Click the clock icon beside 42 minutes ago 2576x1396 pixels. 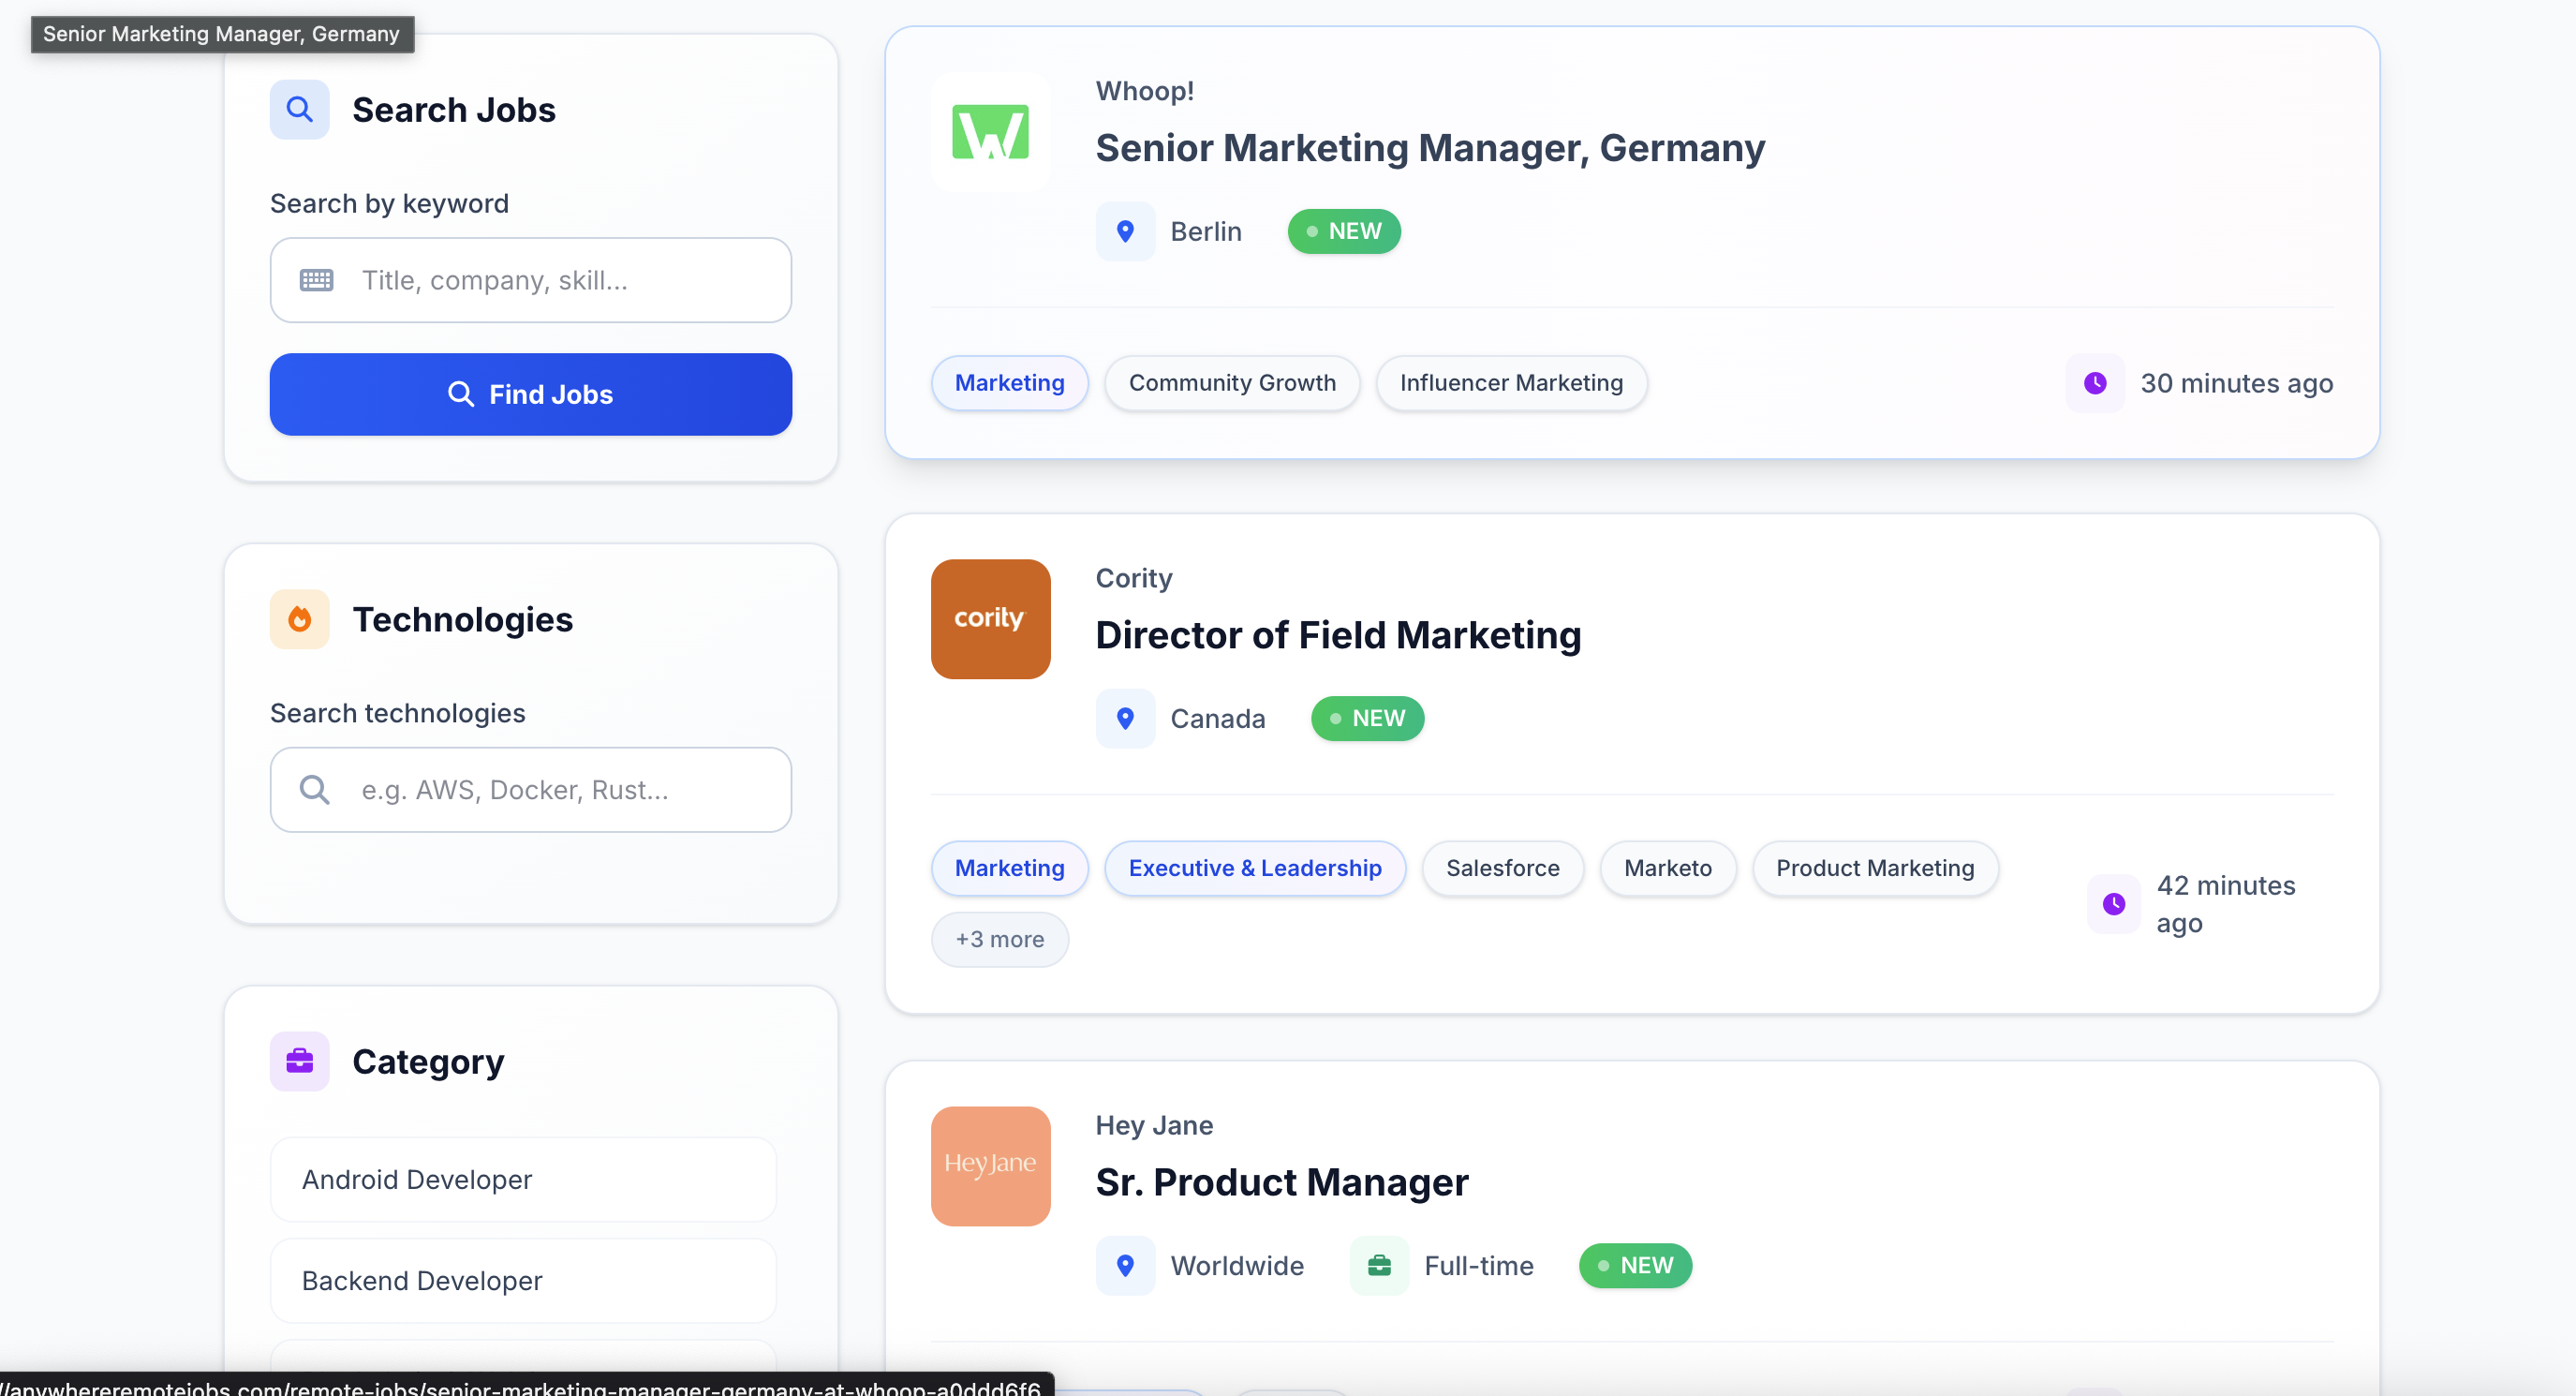pyautogui.click(x=2114, y=904)
